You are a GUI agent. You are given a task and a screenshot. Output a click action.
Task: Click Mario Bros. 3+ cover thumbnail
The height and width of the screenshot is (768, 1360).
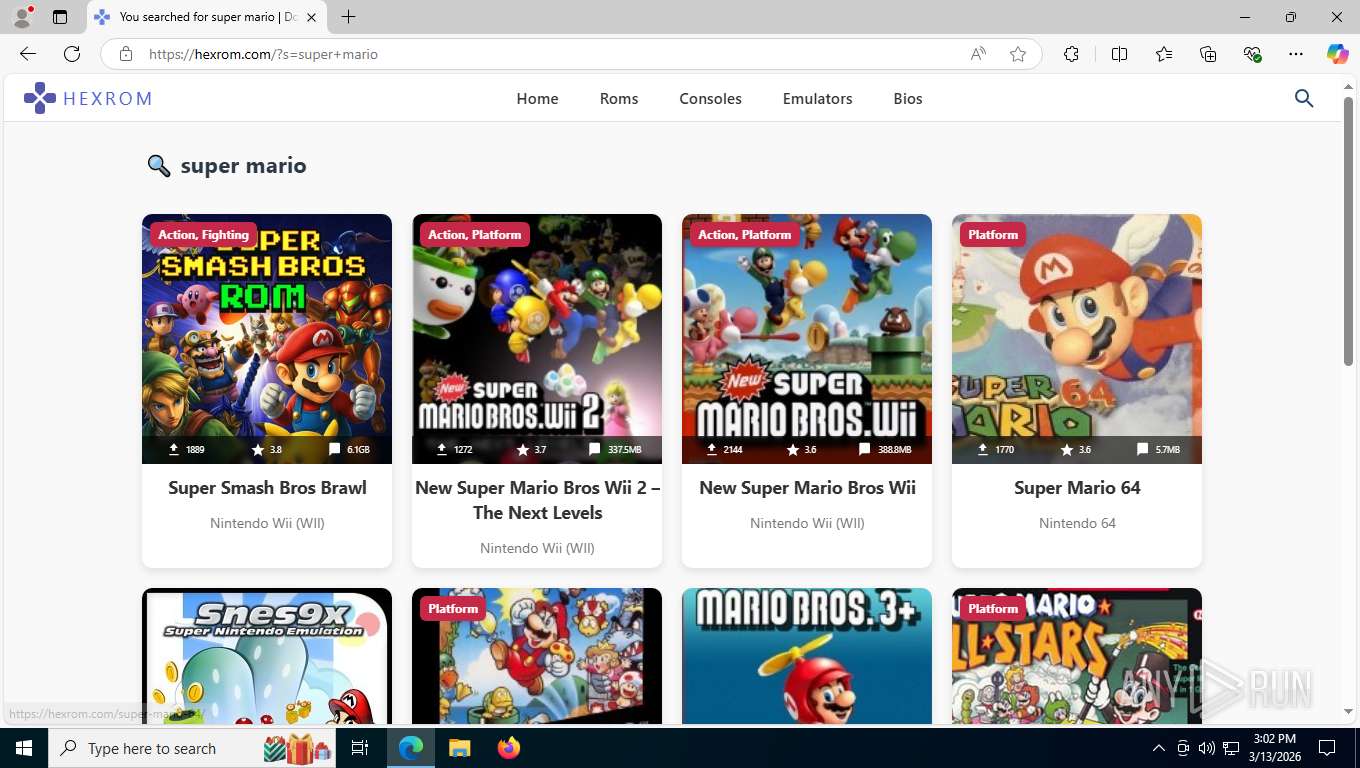coord(807,656)
